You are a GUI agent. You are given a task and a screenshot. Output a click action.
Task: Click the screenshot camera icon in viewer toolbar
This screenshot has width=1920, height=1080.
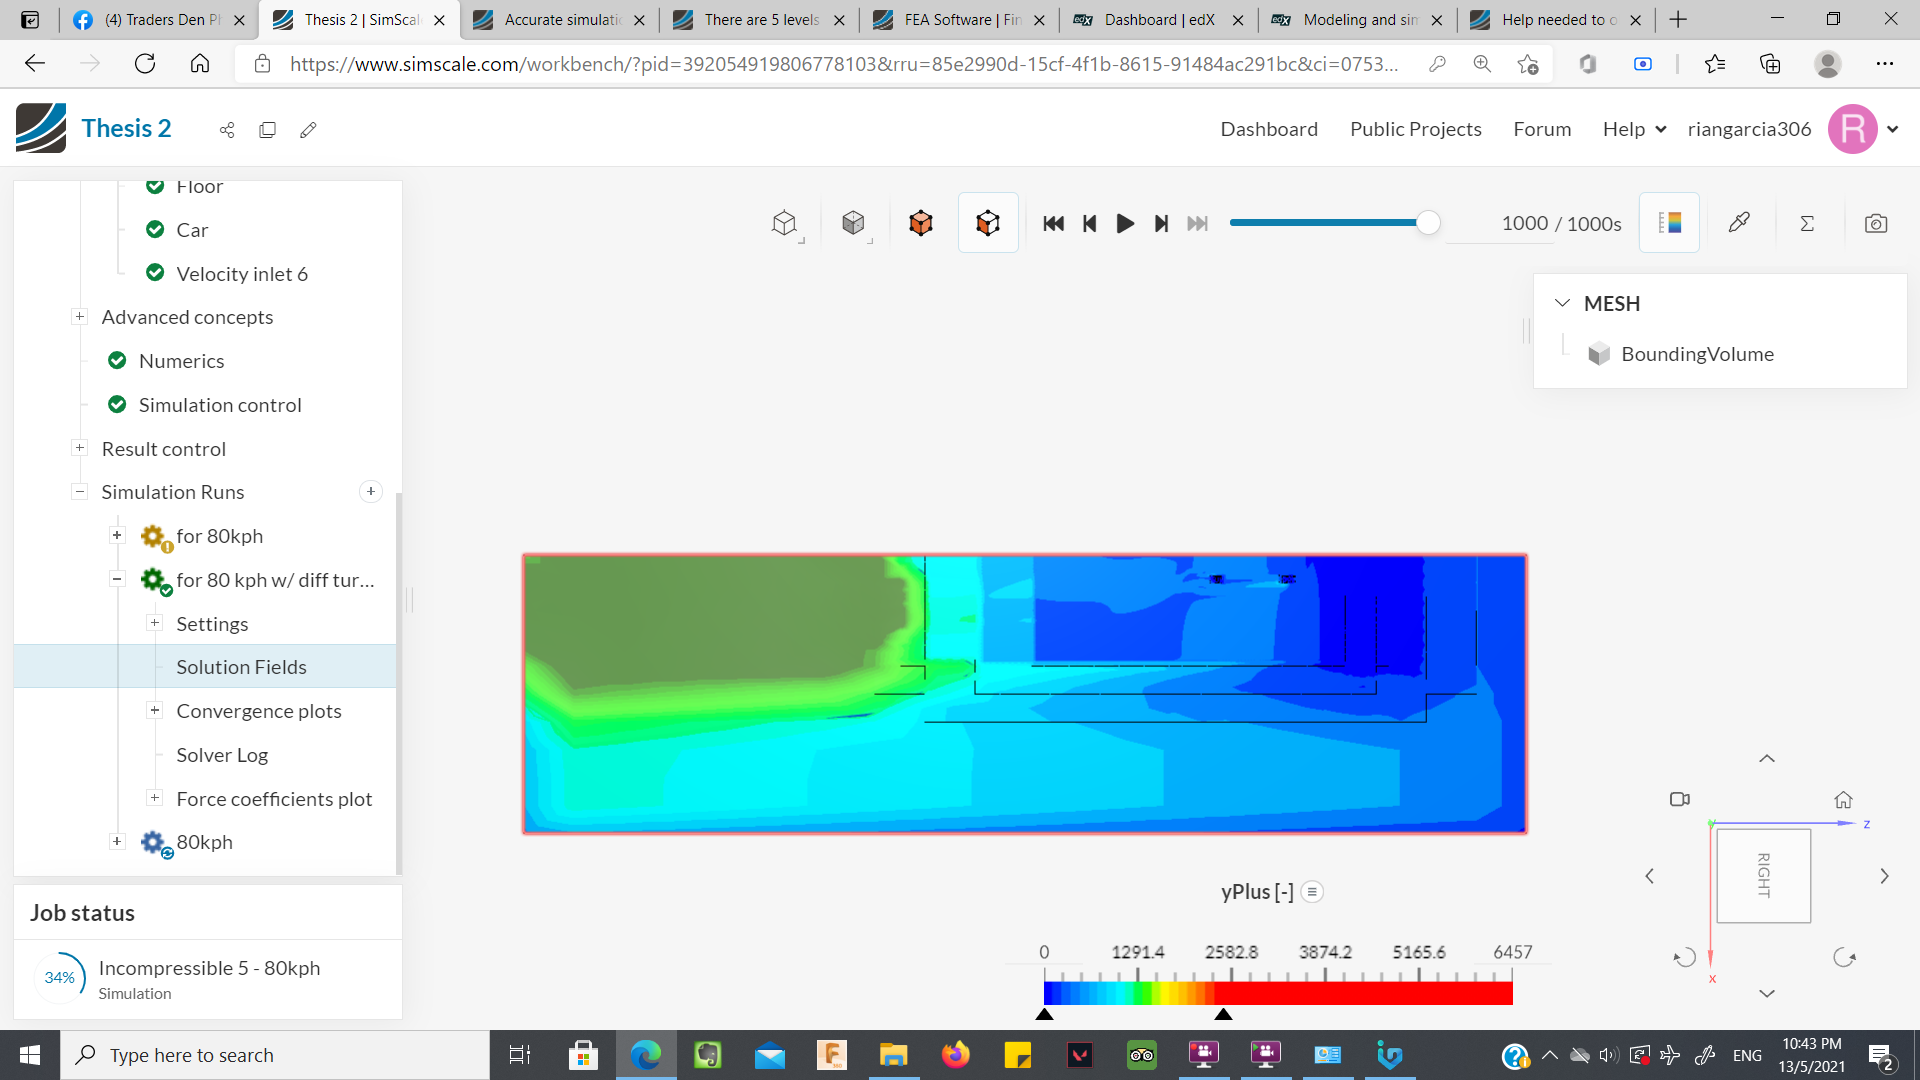coord(1875,223)
